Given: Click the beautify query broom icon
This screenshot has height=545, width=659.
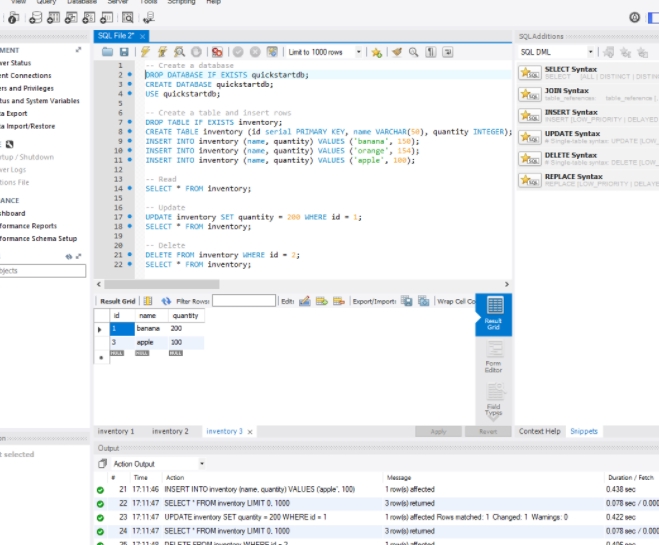Looking at the screenshot, I should (x=397, y=52).
